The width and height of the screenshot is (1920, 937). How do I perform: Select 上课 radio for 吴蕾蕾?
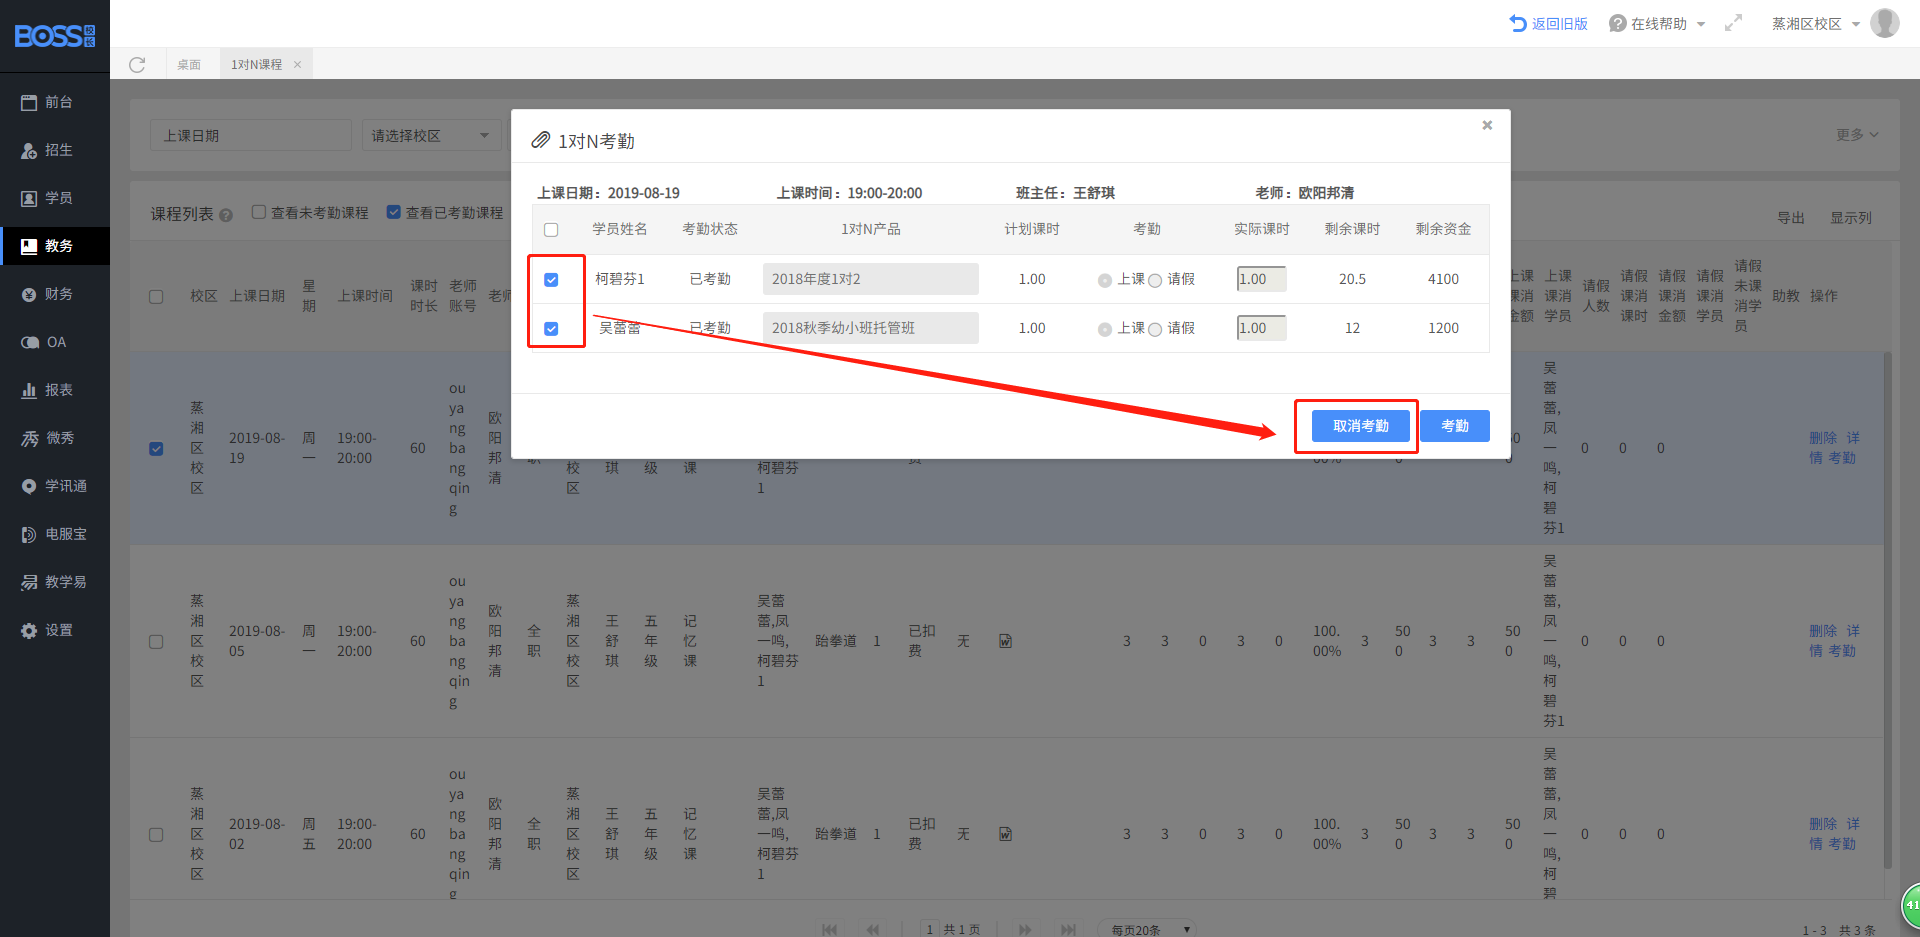click(1105, 330)
